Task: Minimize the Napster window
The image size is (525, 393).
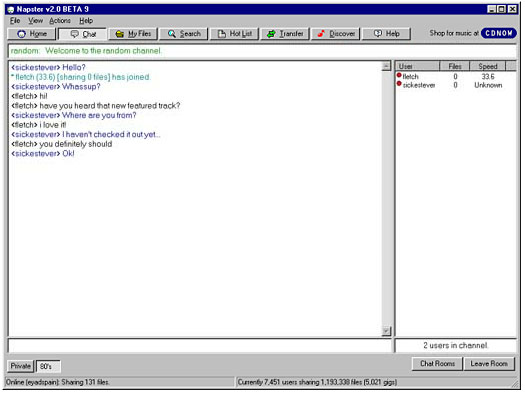Action: click(x=491, y=9)
